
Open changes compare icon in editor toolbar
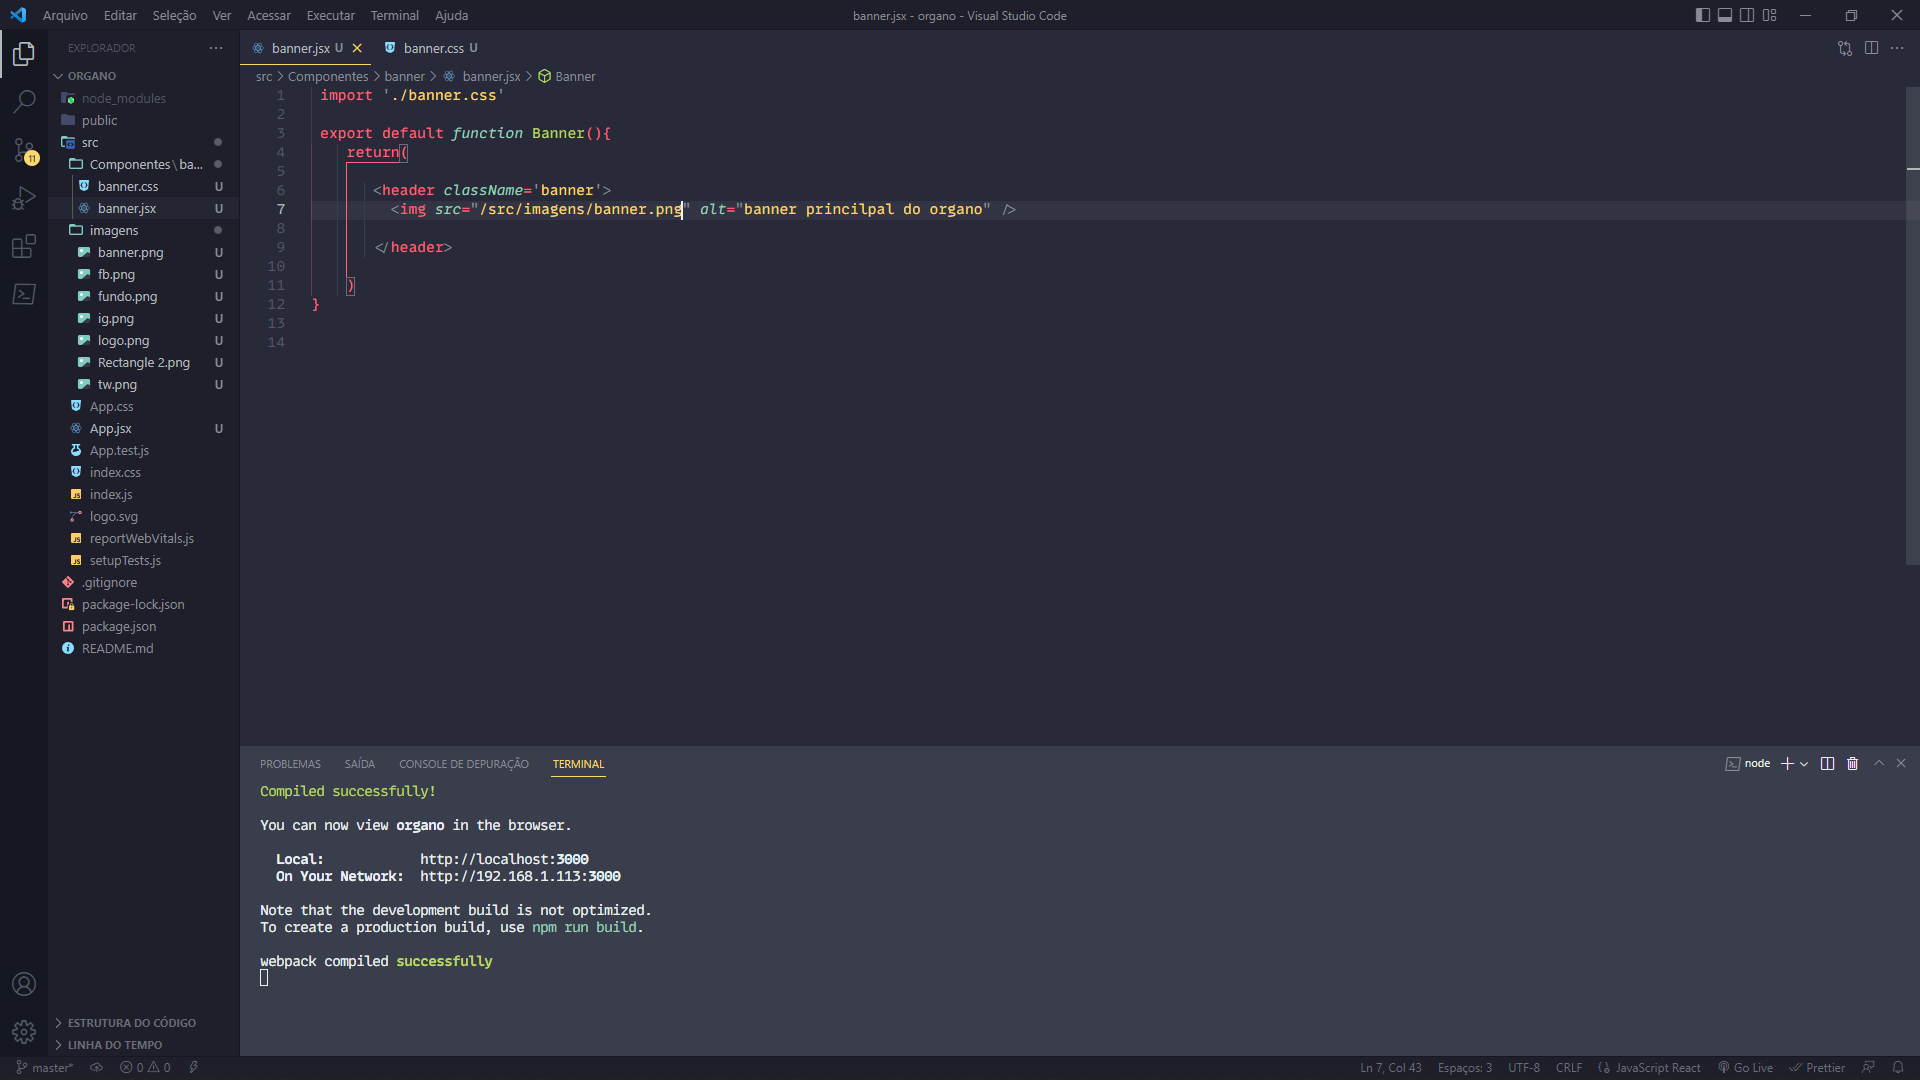pyautogui.click(x=1845, y=48)
